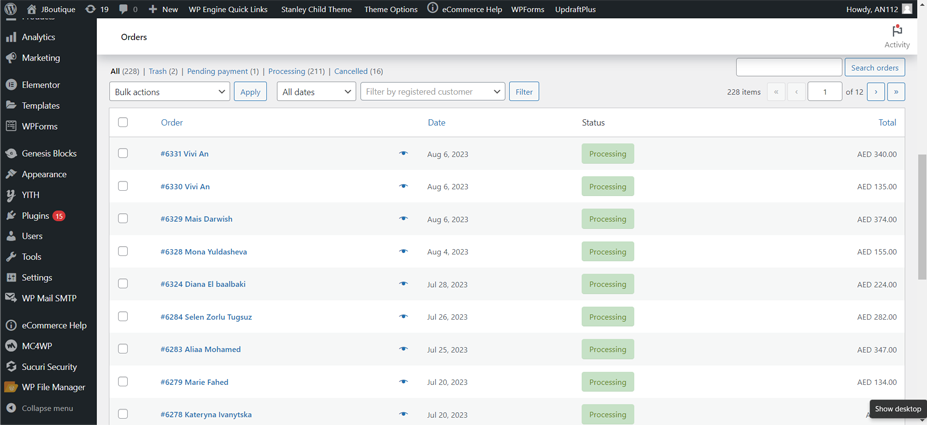Open WP Engine Quick Links menu
Viewport: 927px width, 425px height.
pos(228,9)
